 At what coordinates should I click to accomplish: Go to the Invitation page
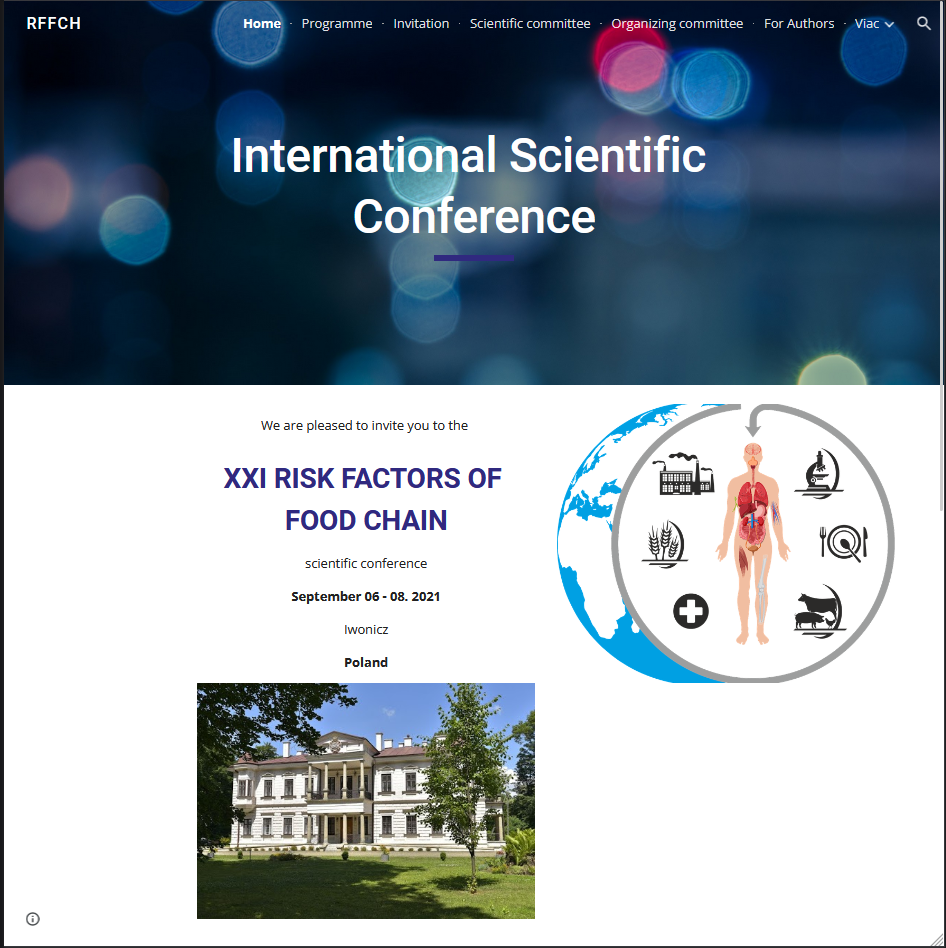[421, 24]
